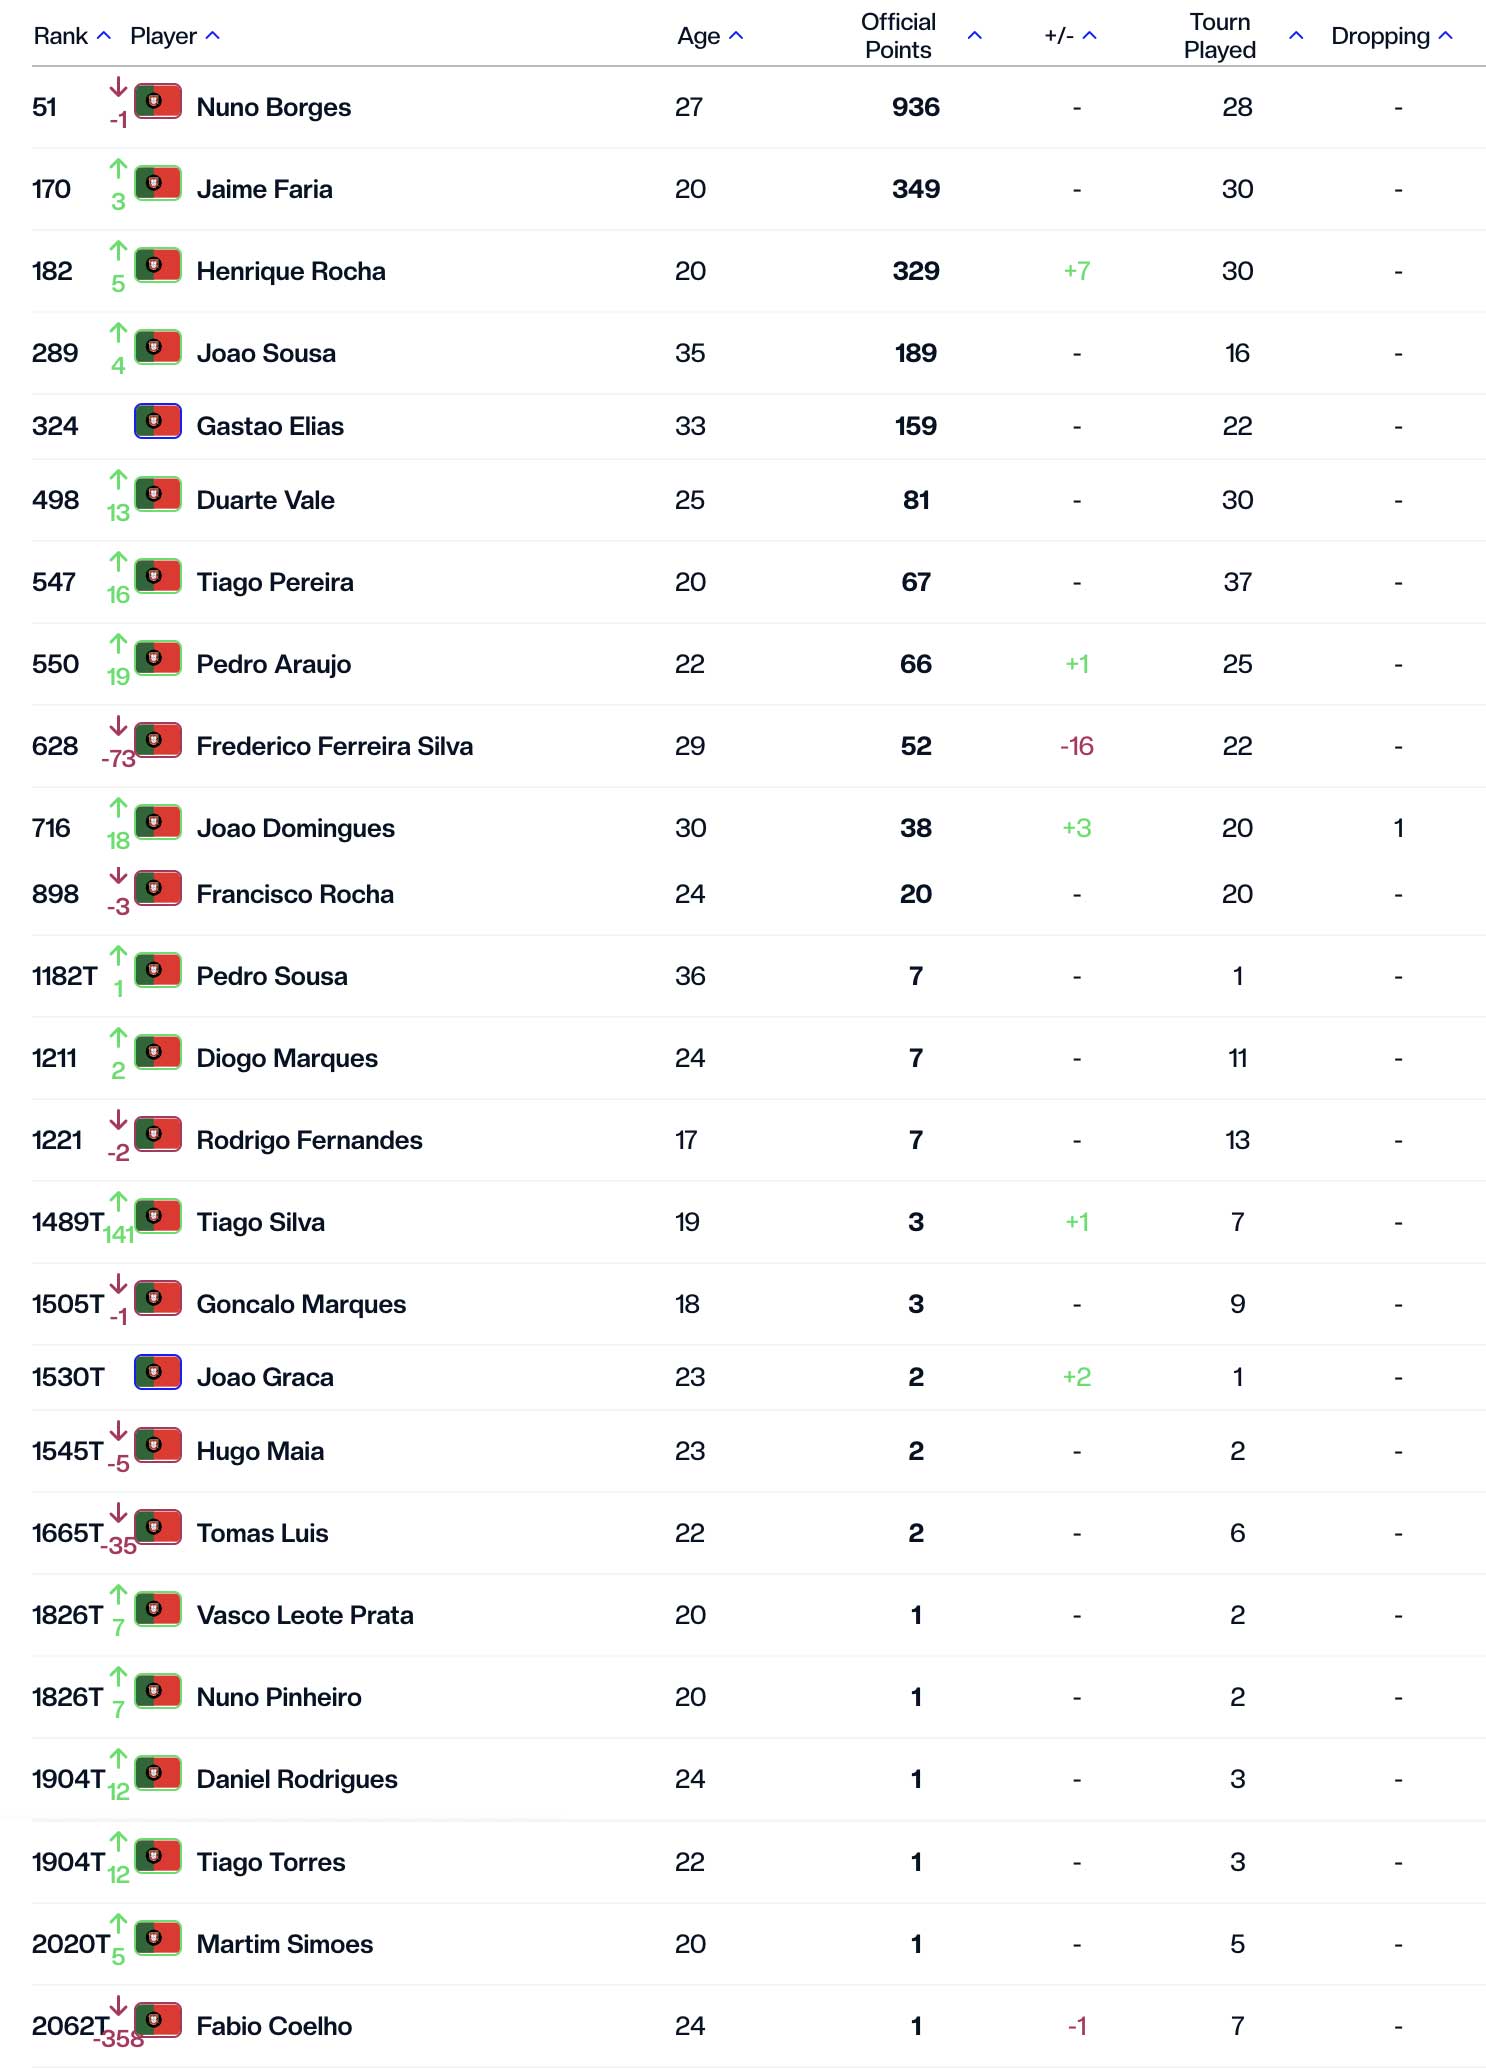Viewport: 1486px width, 2070px height.
Task: Click the 936 points value for Nuno Borges
Action: [915, 107]
